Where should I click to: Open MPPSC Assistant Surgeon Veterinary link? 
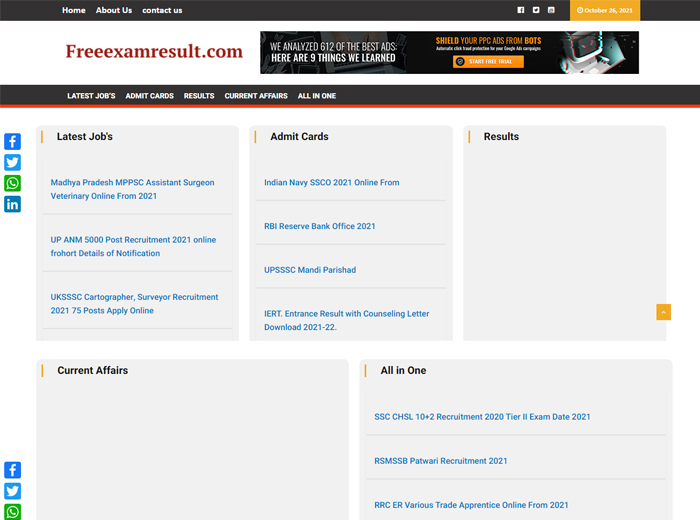pos(132,189)
